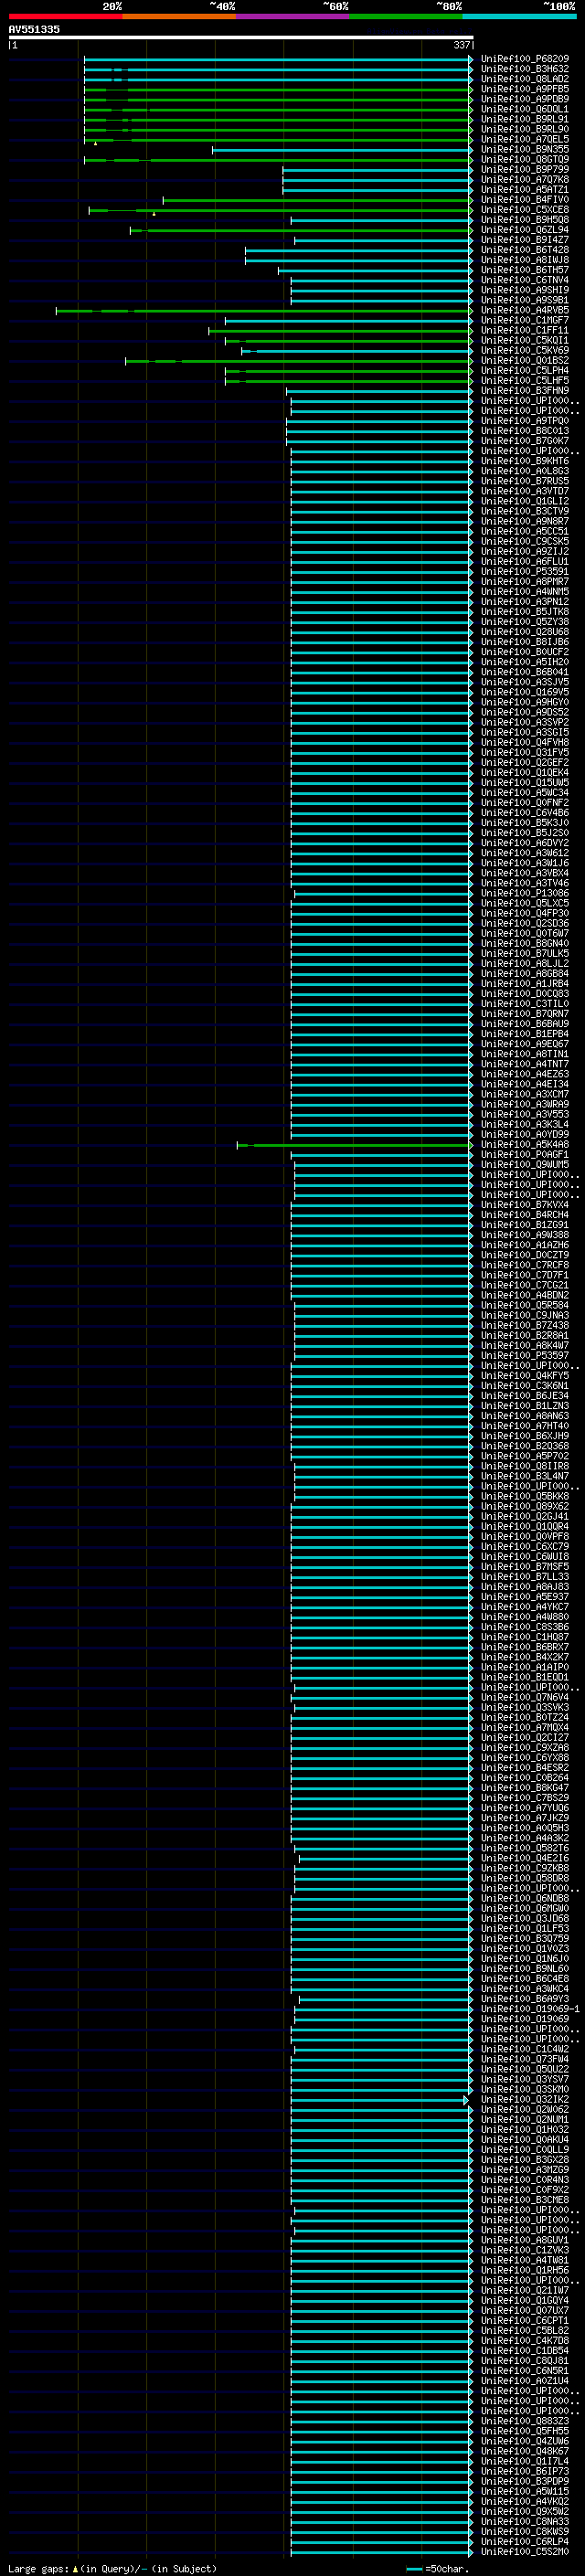Image resolution: width=585 pixels, height=2576 pixels.
Task: Select label UniRef100_Q28U68
Action: [x=525, y=632]
